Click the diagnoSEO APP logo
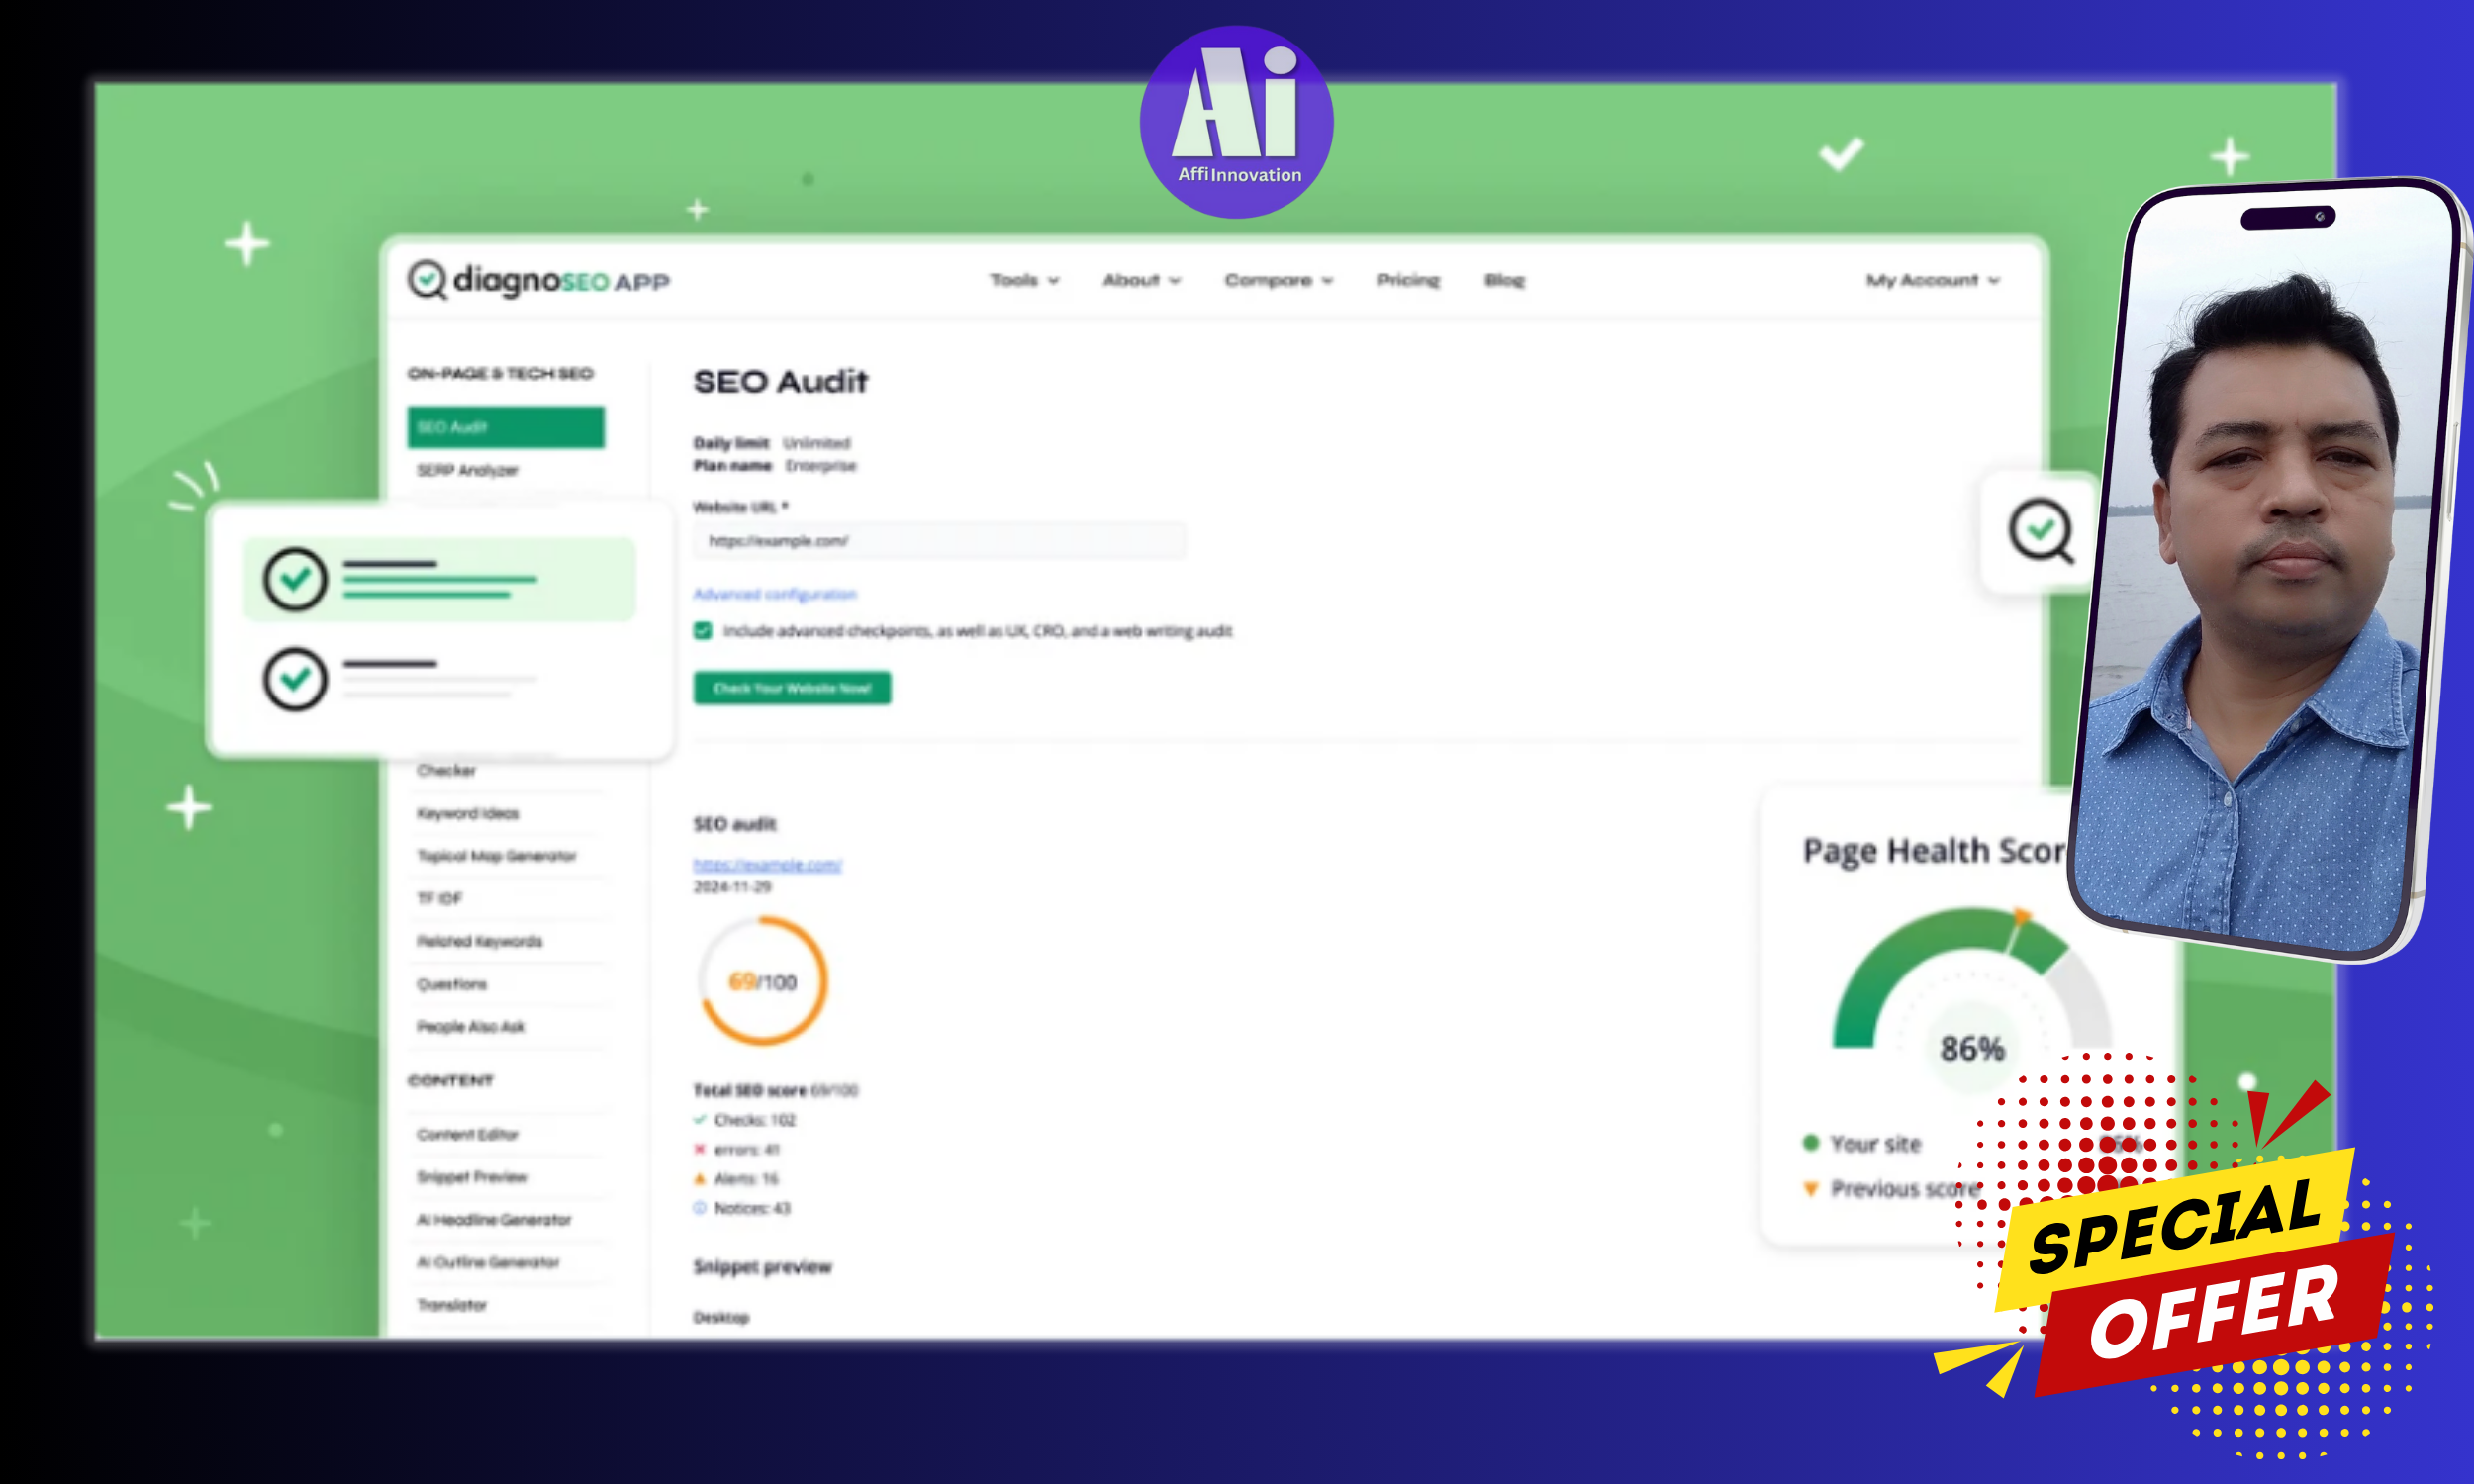The height and width of the screenshot is (1484, 2474). tap(538, 280)
